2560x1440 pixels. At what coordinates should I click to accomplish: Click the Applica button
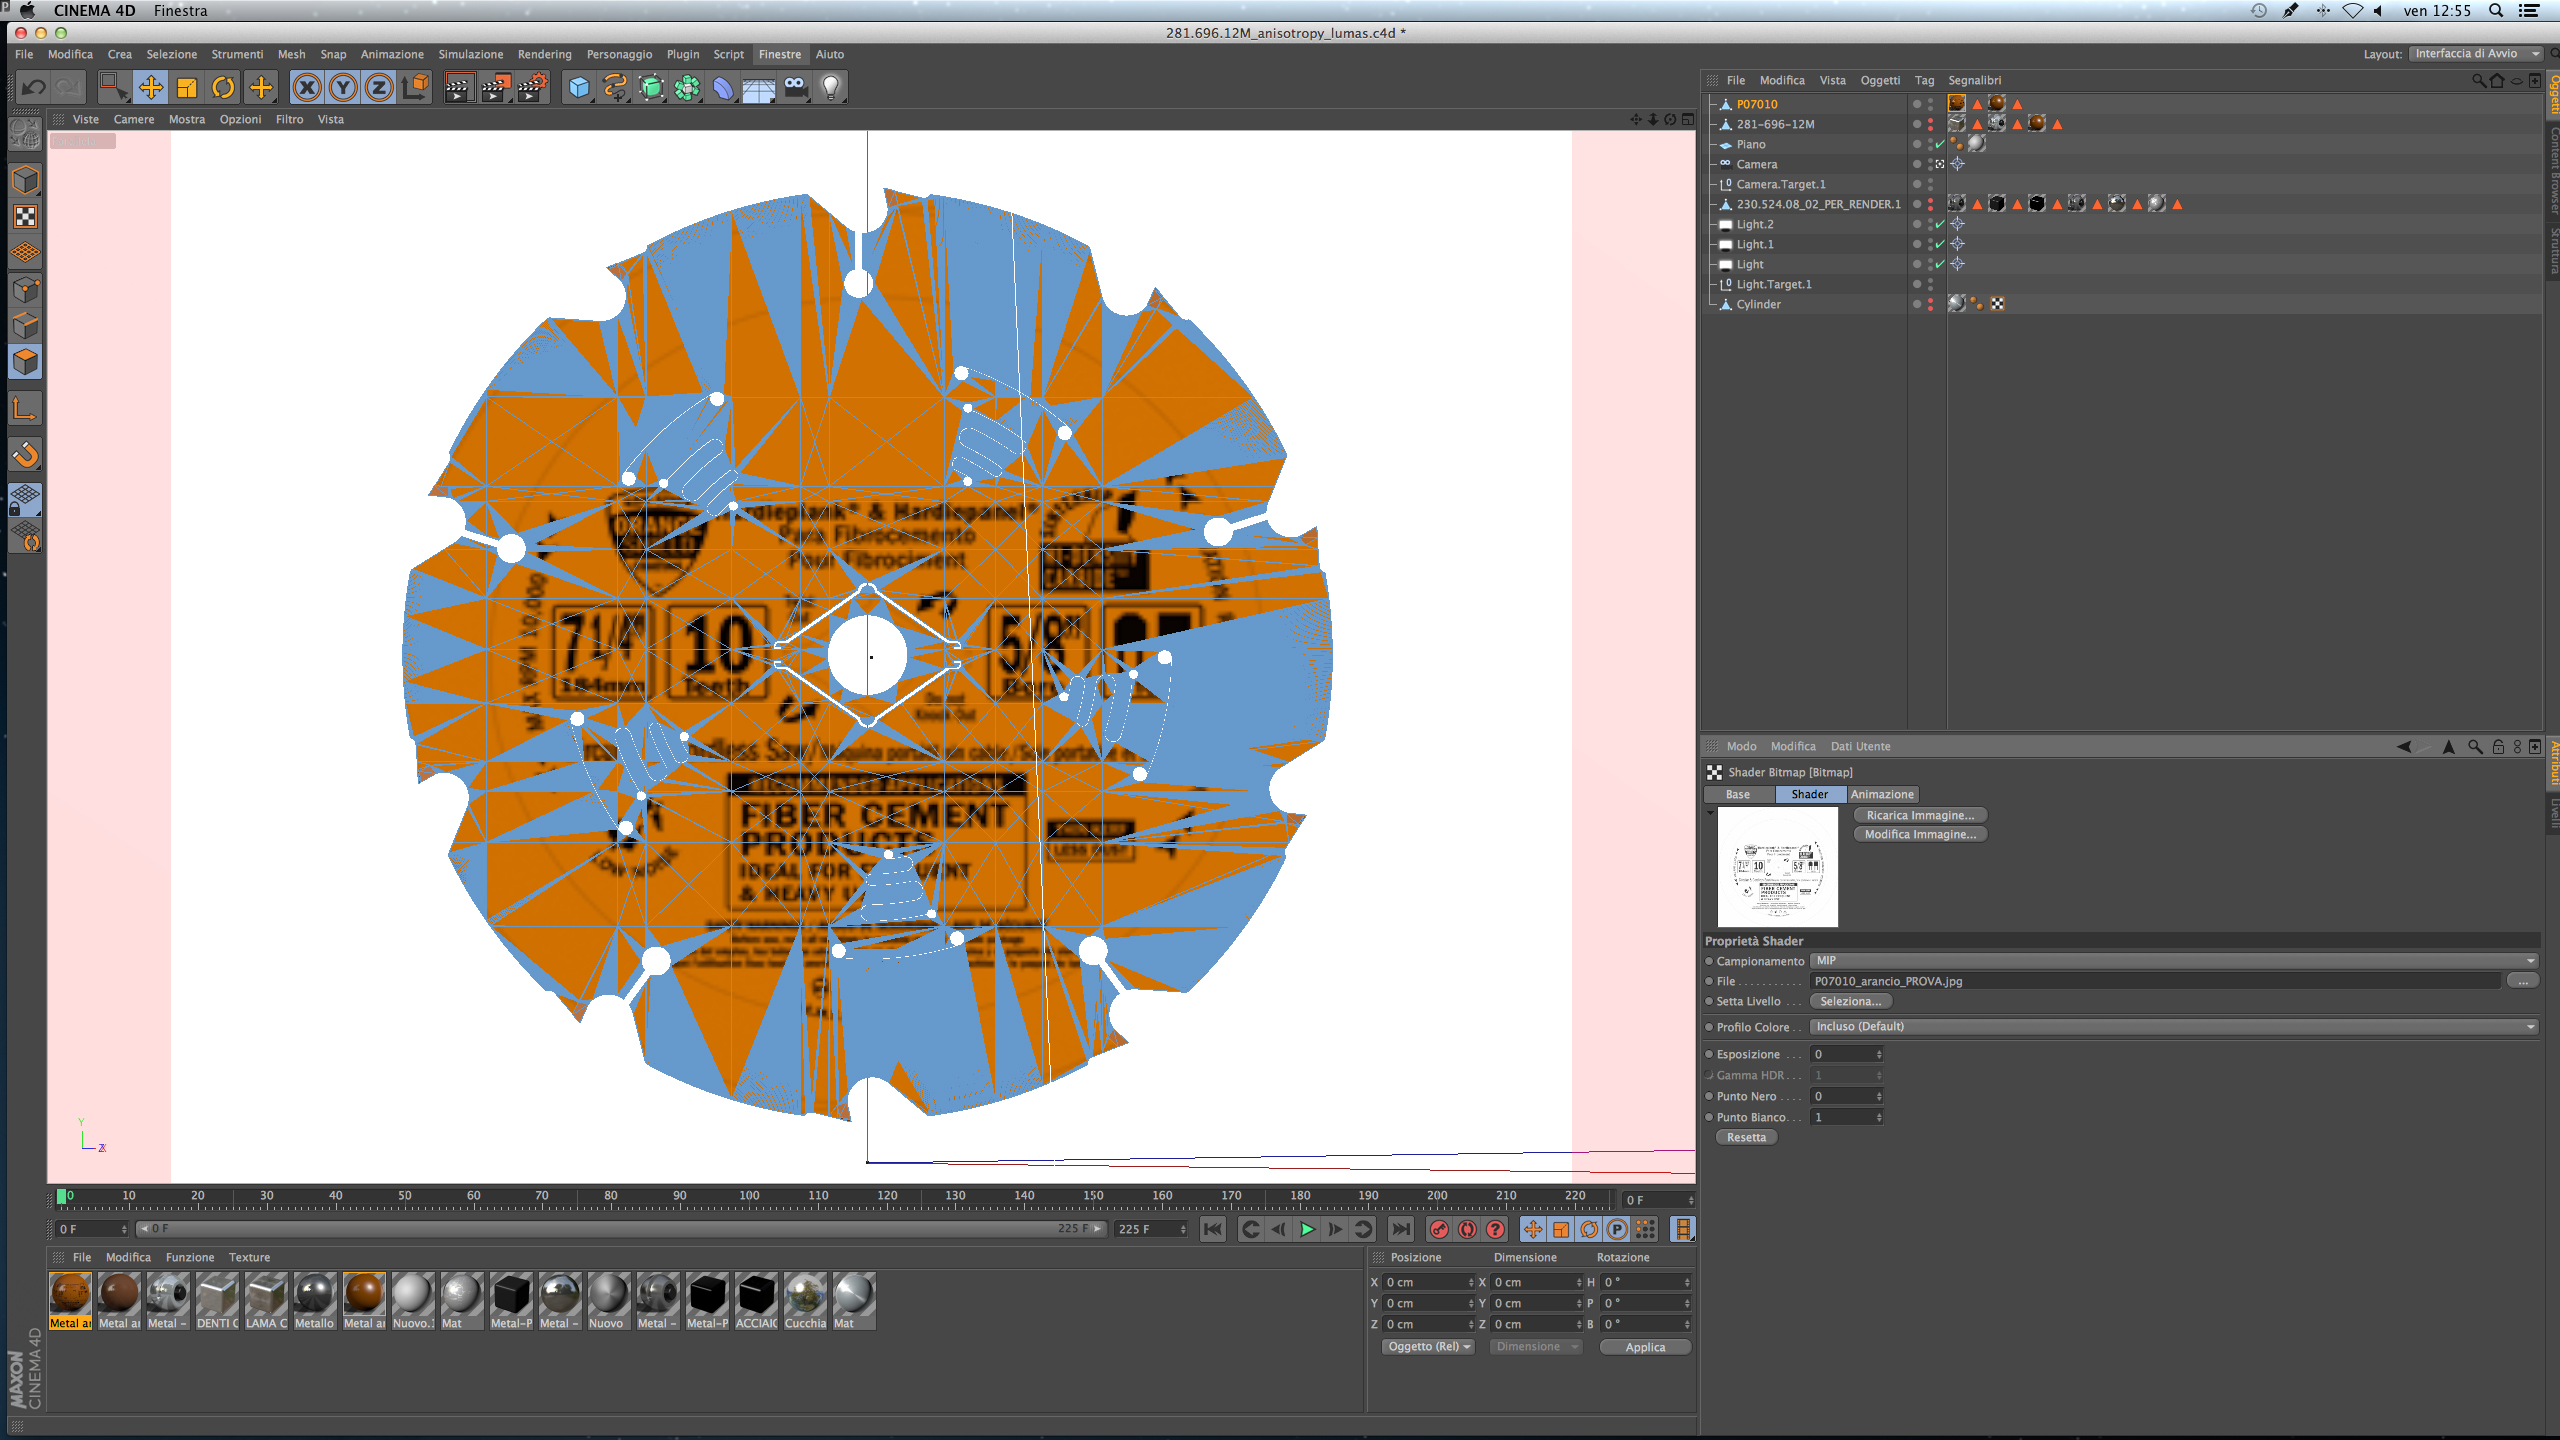pos(1645,1347)
